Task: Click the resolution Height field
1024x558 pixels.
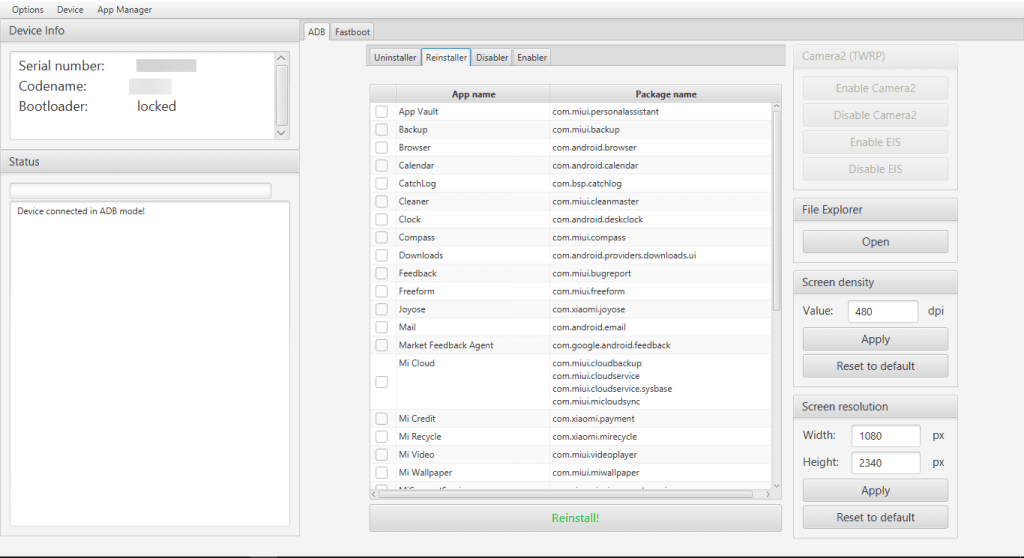Action: [x=886, y=463]
